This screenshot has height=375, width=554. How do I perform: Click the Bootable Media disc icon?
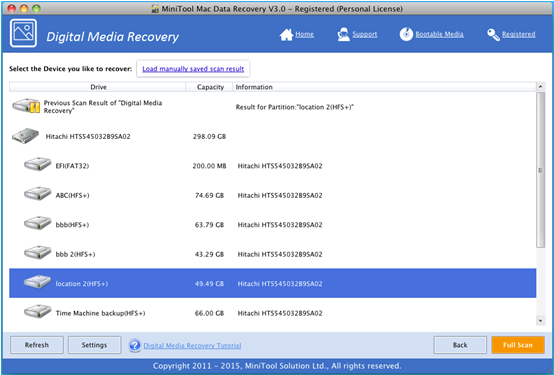[x=406, y=34]
